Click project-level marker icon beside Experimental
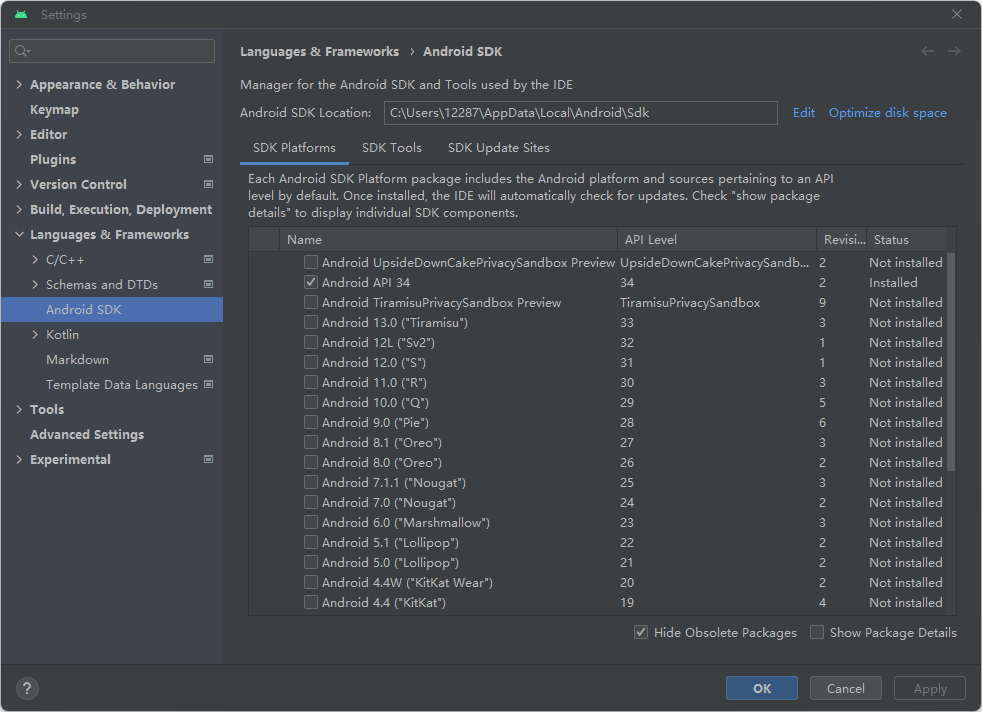Viewport: 982px width, 712px height. 209,460
